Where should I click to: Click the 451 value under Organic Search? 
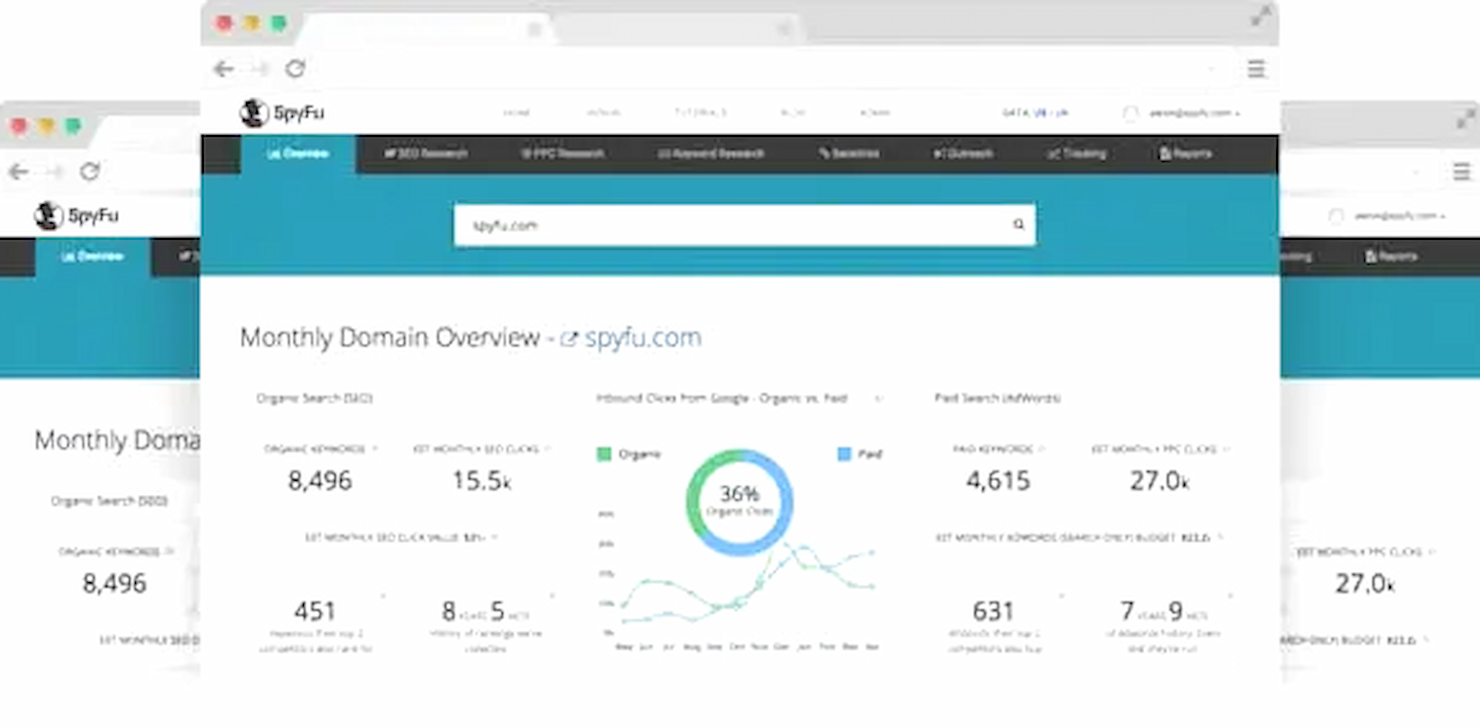coord(315,610)
